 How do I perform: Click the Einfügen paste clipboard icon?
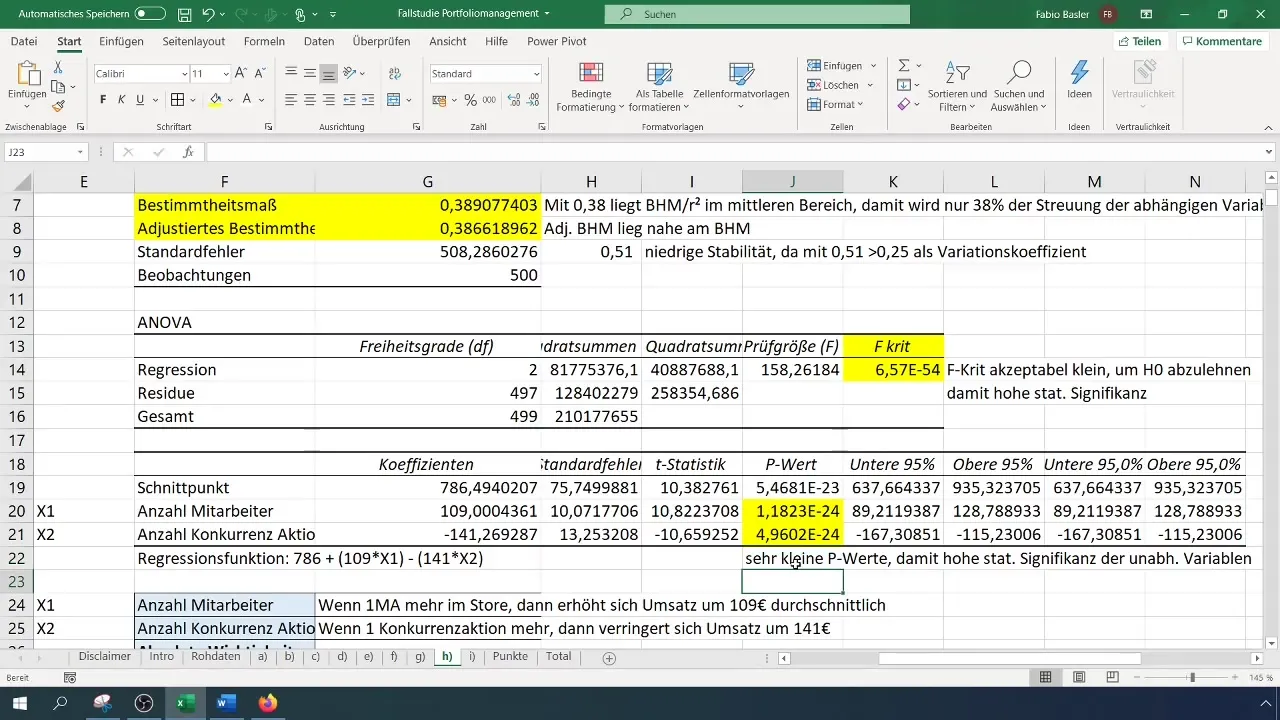click(27, 74)
